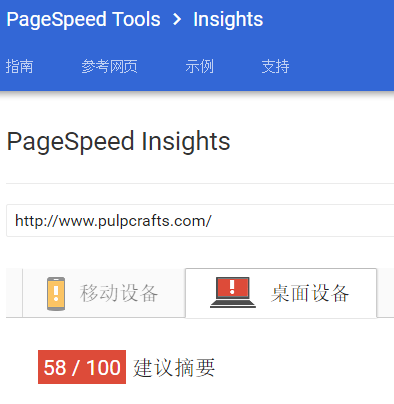Open the 示例 menu item
Screen dimensions: 394x404
pyautogui.click(x=199, y=66)
